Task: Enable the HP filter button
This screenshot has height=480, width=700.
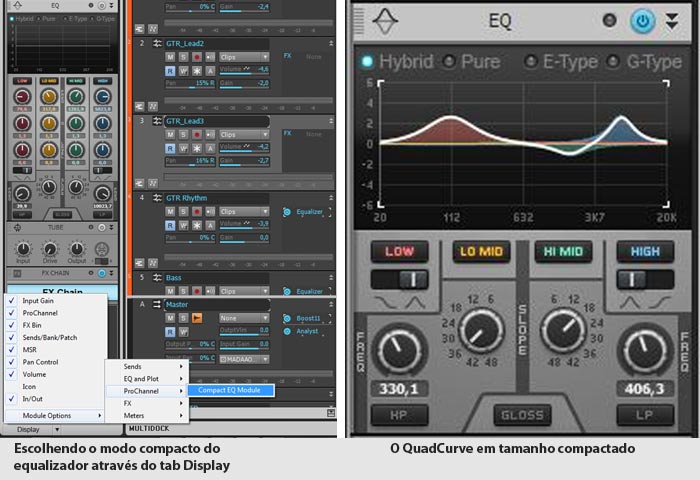Action: tap(399, 415)
